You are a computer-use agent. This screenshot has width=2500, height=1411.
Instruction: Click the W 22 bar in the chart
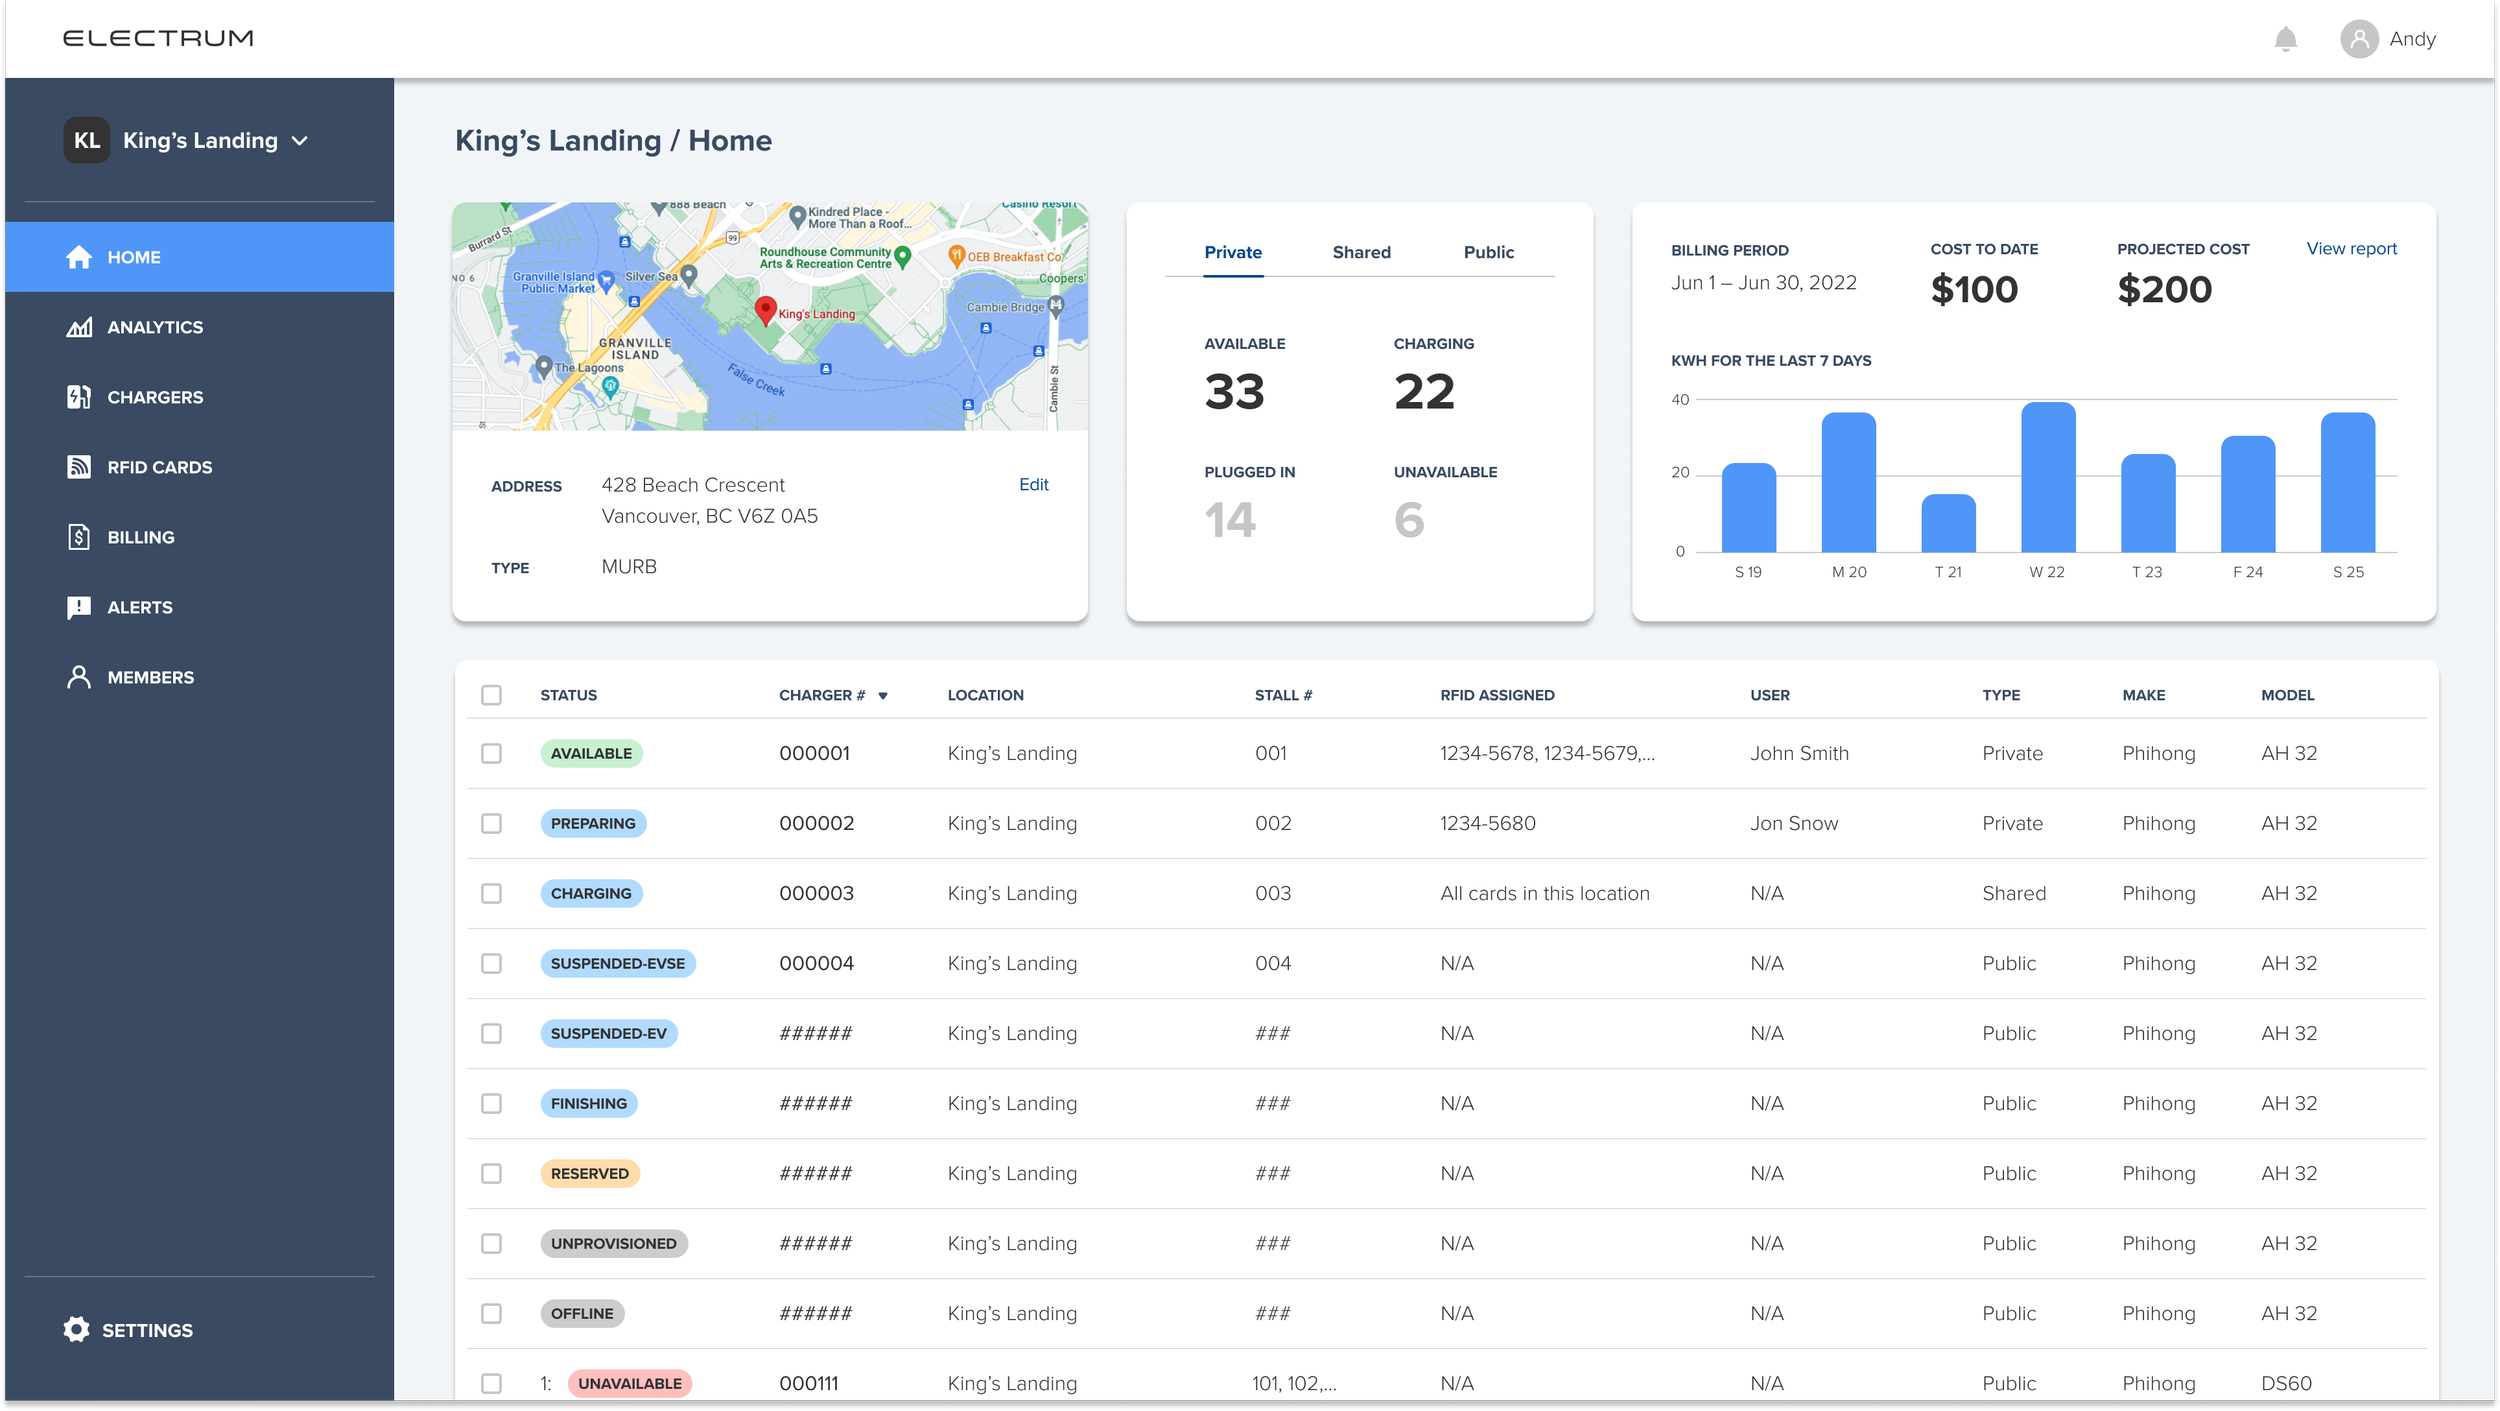click(x=2047, y=478)
